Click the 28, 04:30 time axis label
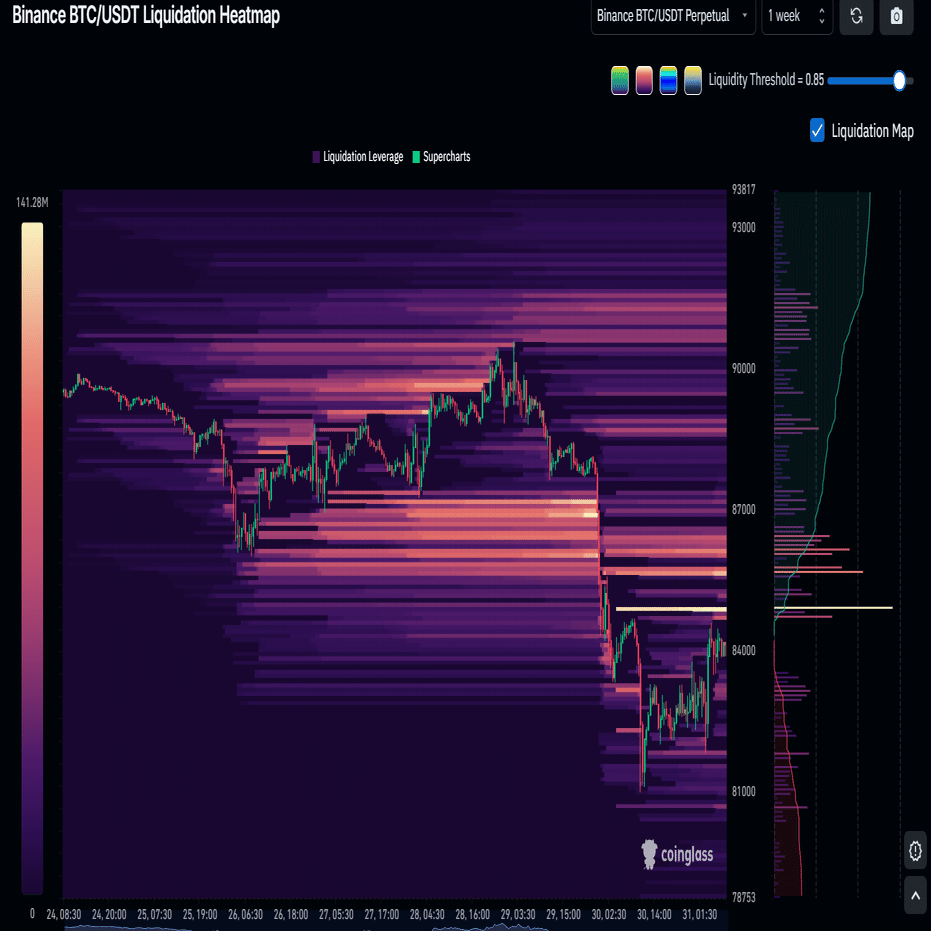931x931 pixels. (427, 914)
